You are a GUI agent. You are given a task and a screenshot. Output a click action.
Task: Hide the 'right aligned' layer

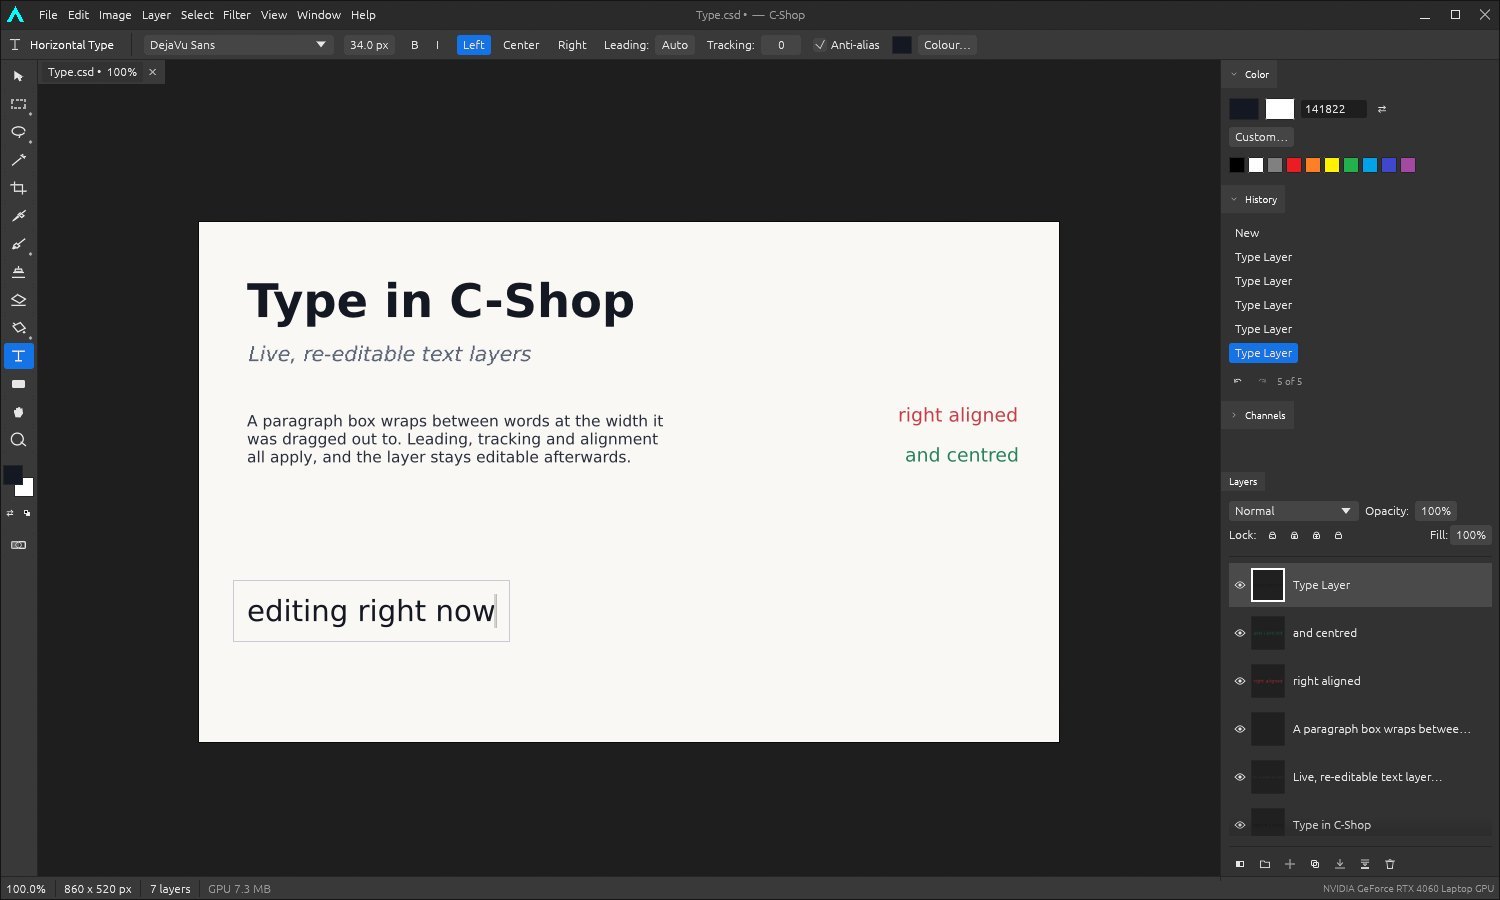(x=1240, y=681)
